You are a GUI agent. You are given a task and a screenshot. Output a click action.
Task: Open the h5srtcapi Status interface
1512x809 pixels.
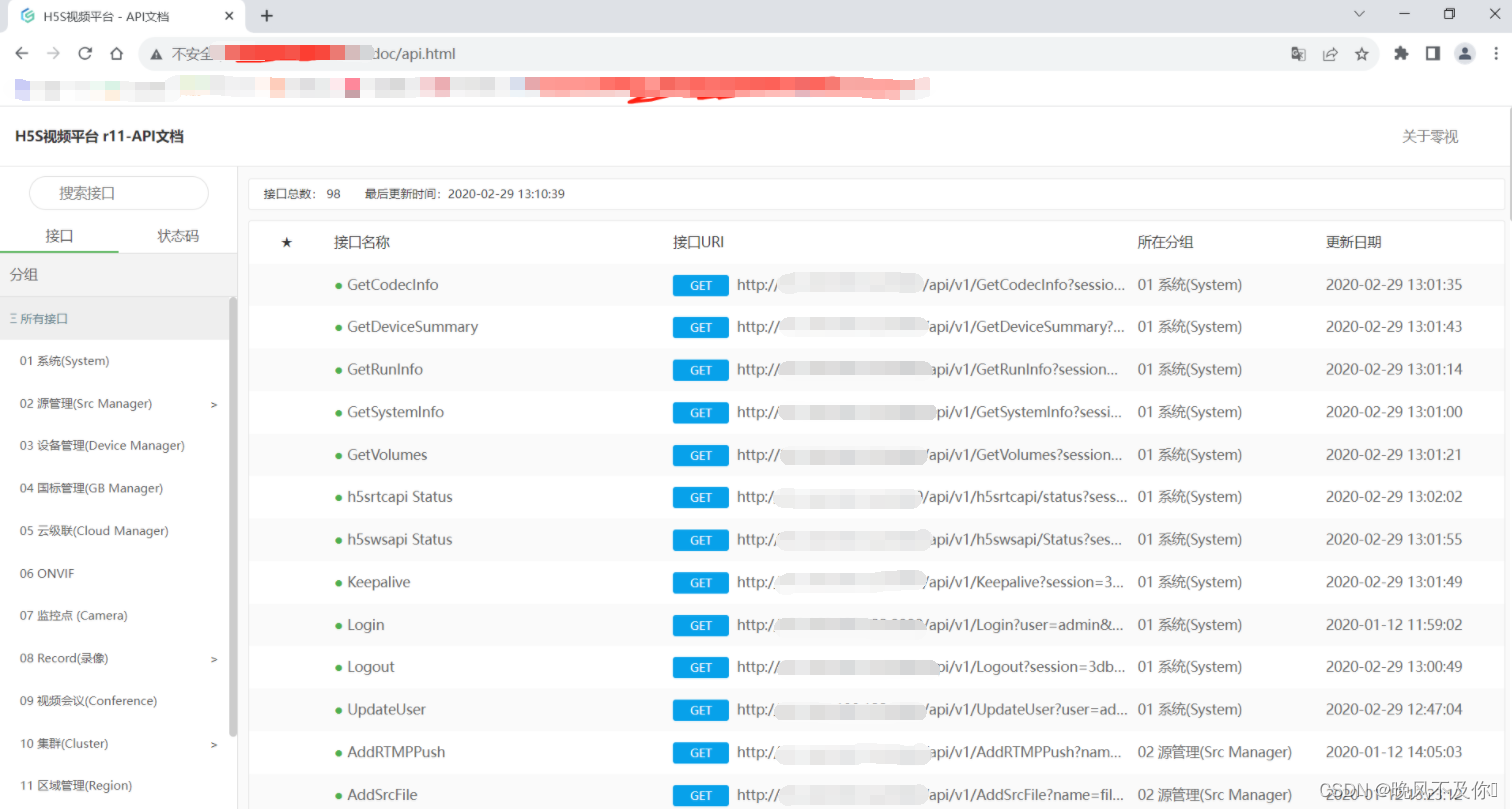click(x=399, y=497)
